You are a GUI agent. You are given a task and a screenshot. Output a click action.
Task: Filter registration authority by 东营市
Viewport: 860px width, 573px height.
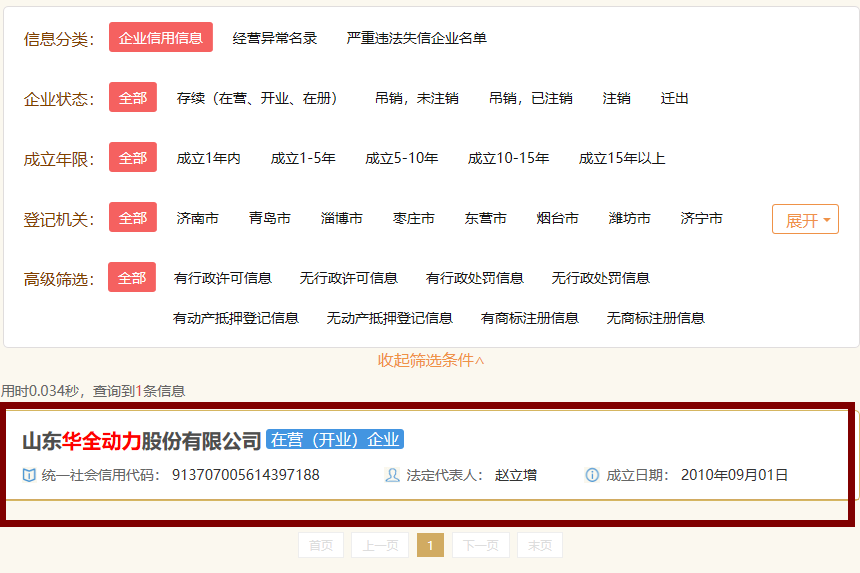[x=485, y=218]
